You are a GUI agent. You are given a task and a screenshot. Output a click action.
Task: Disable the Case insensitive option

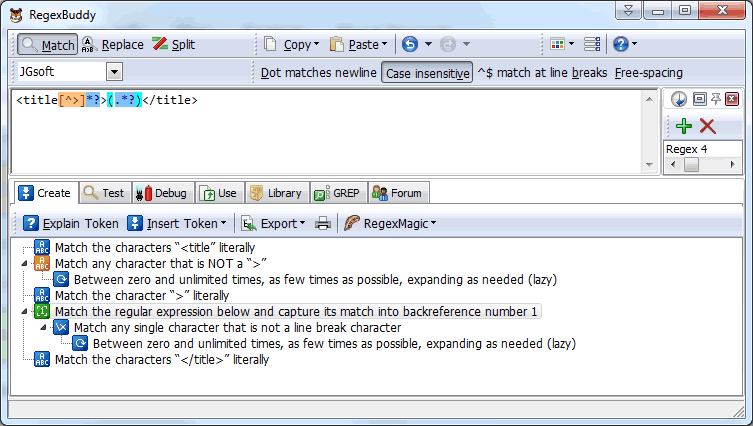click(x=427, y=73)
